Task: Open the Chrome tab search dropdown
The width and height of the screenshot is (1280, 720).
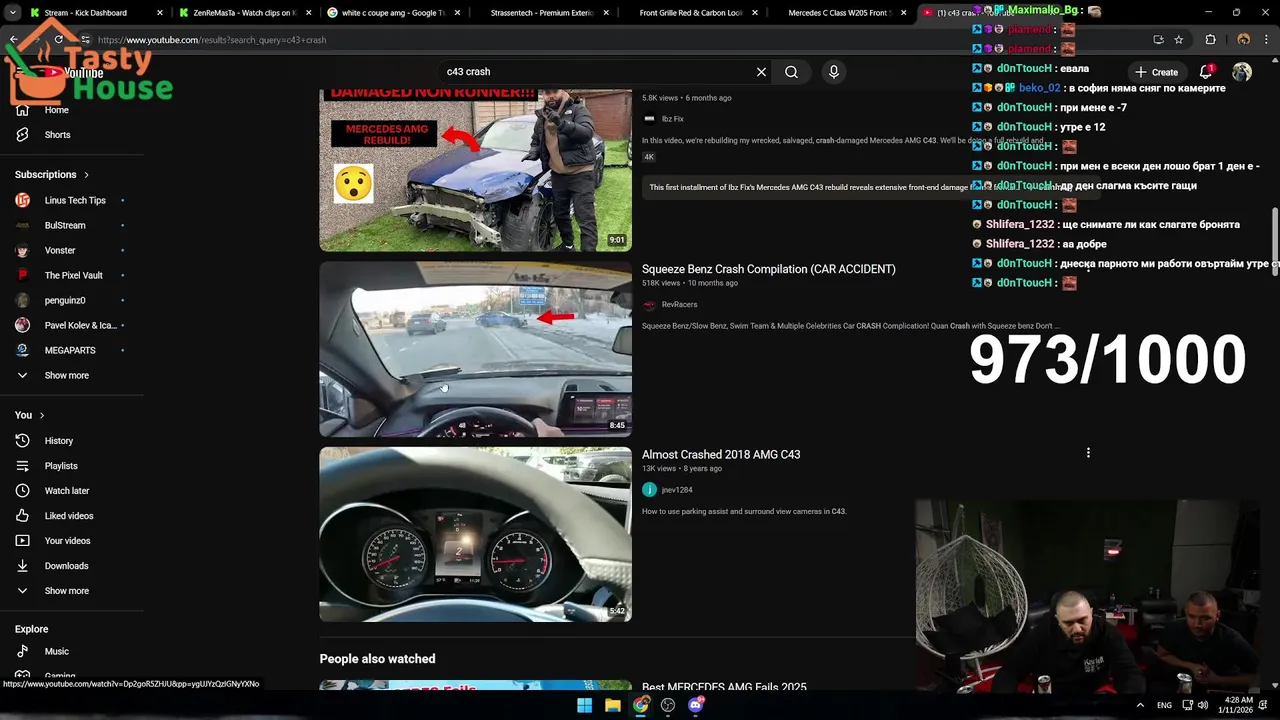Action: (x=14, y=13)
